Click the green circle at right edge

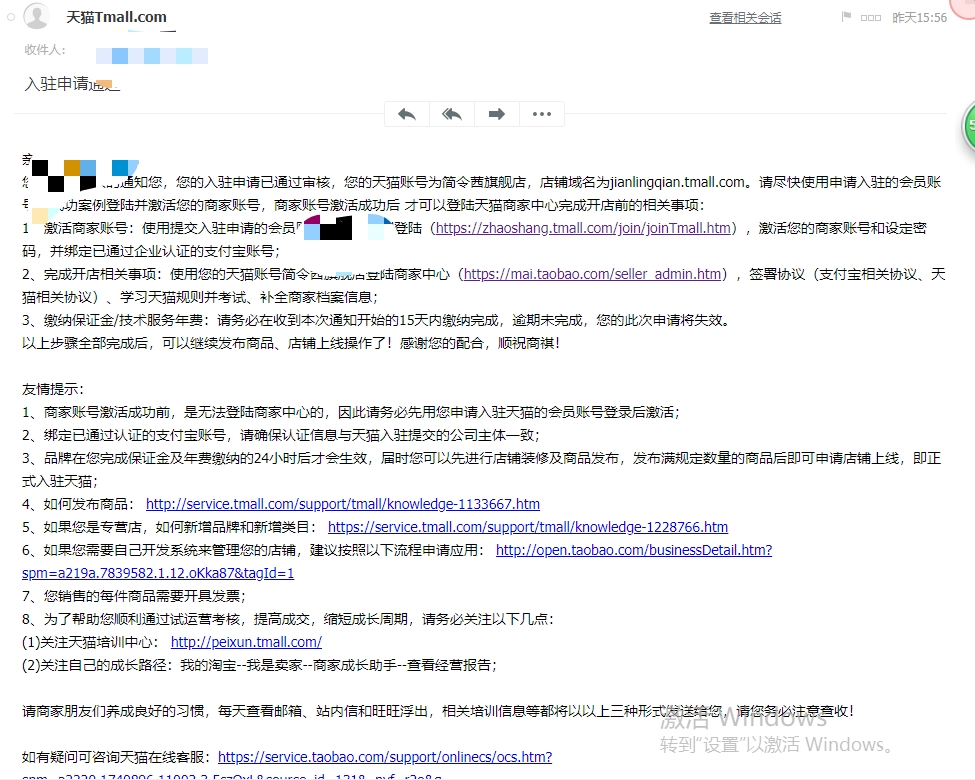[x=969, y=126]
